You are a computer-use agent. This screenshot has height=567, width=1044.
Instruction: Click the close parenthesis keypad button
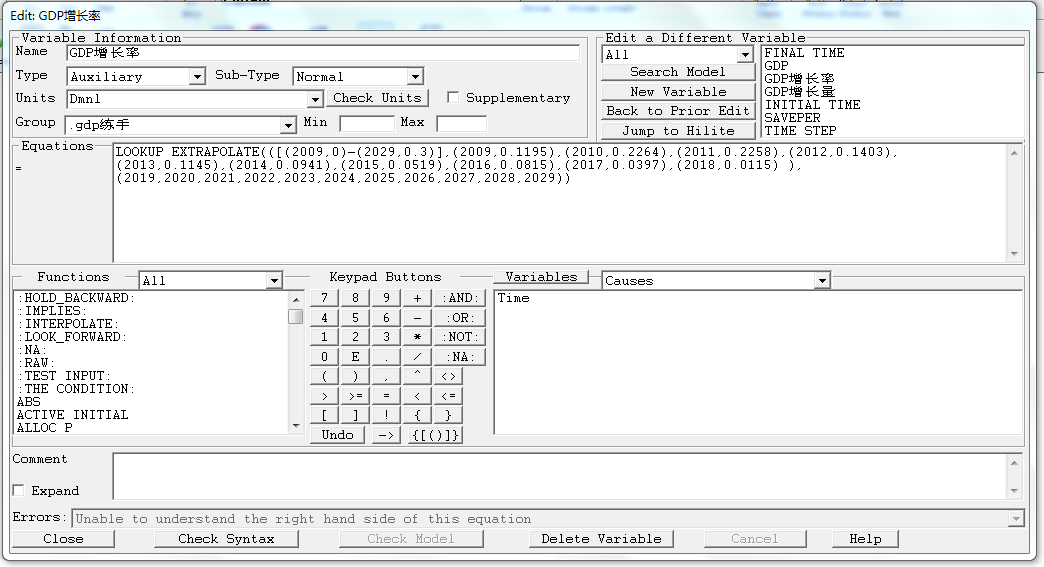click(x=356, y=377)
